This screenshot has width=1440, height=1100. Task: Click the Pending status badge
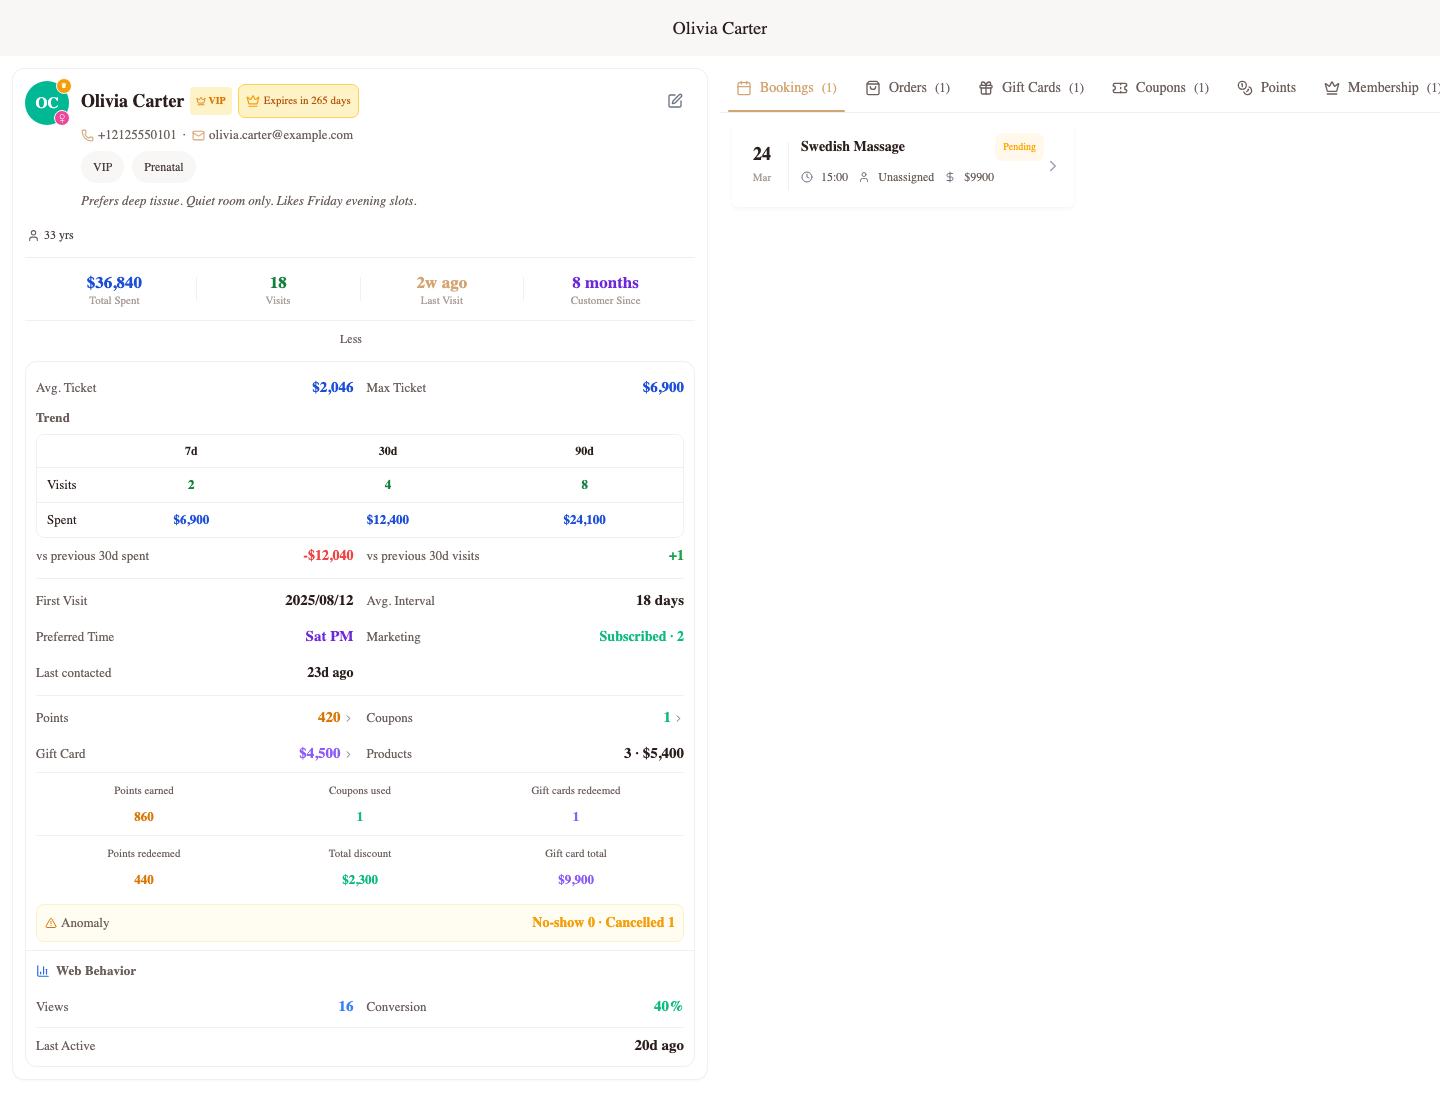click(x=1019, y=147)
